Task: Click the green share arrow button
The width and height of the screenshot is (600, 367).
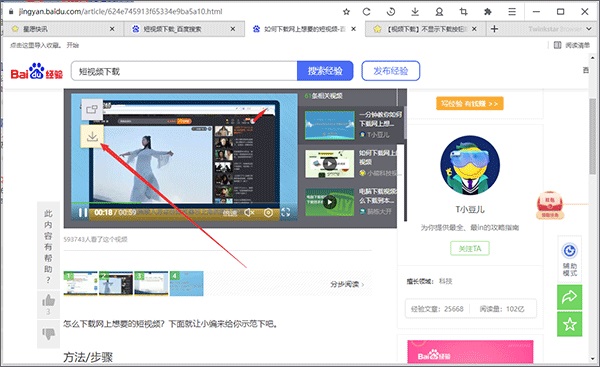Action: 569,297
